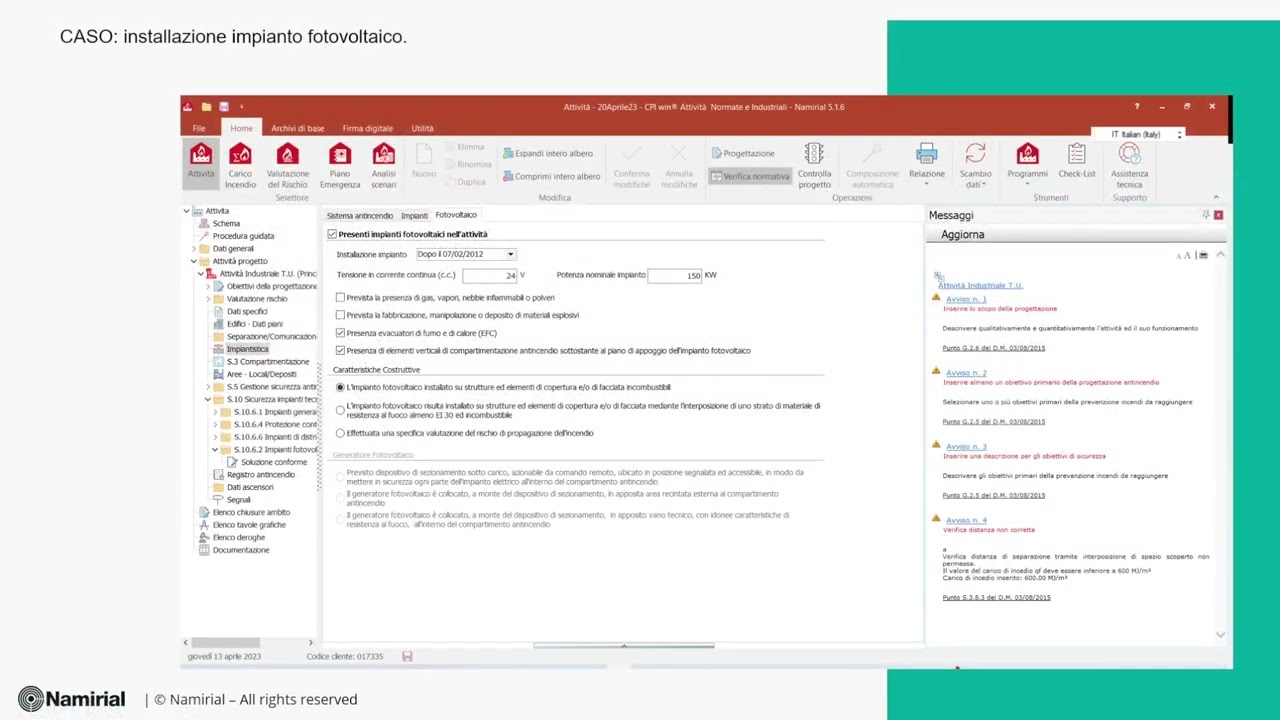Image resolution: width=1280 pixels, height=720 pixels.
Task: Open the File menu
Action: coord(199,128)
